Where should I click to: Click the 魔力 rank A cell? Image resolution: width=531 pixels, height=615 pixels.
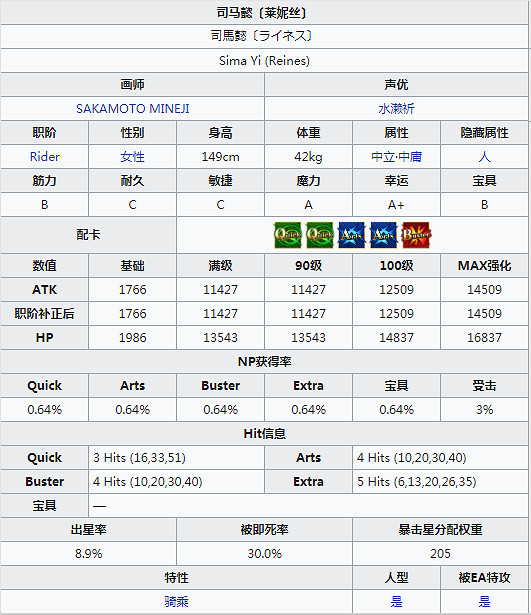(x=308, y=205)
